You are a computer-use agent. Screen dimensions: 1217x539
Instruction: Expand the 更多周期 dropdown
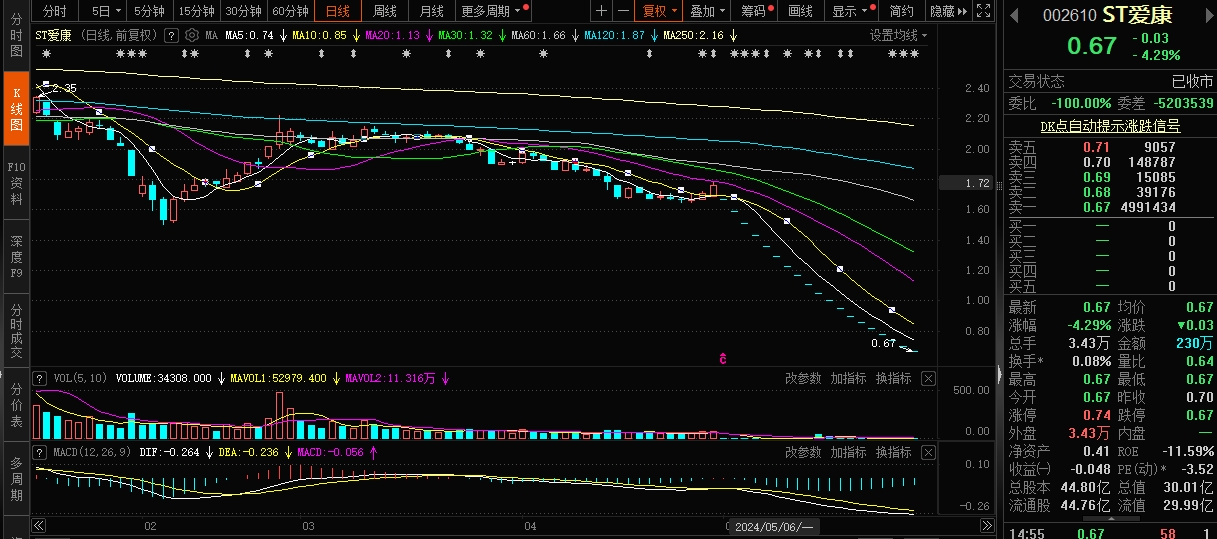[x=492, y=11]
